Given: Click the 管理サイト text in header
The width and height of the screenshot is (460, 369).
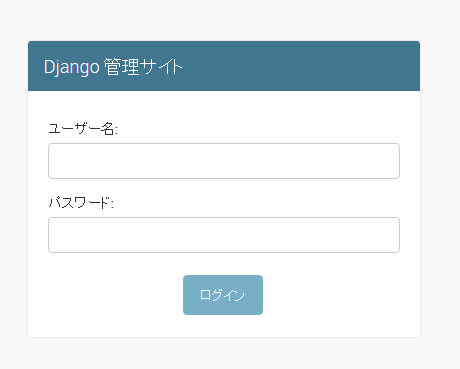Looking at the screenshot, I should point(143,67).
